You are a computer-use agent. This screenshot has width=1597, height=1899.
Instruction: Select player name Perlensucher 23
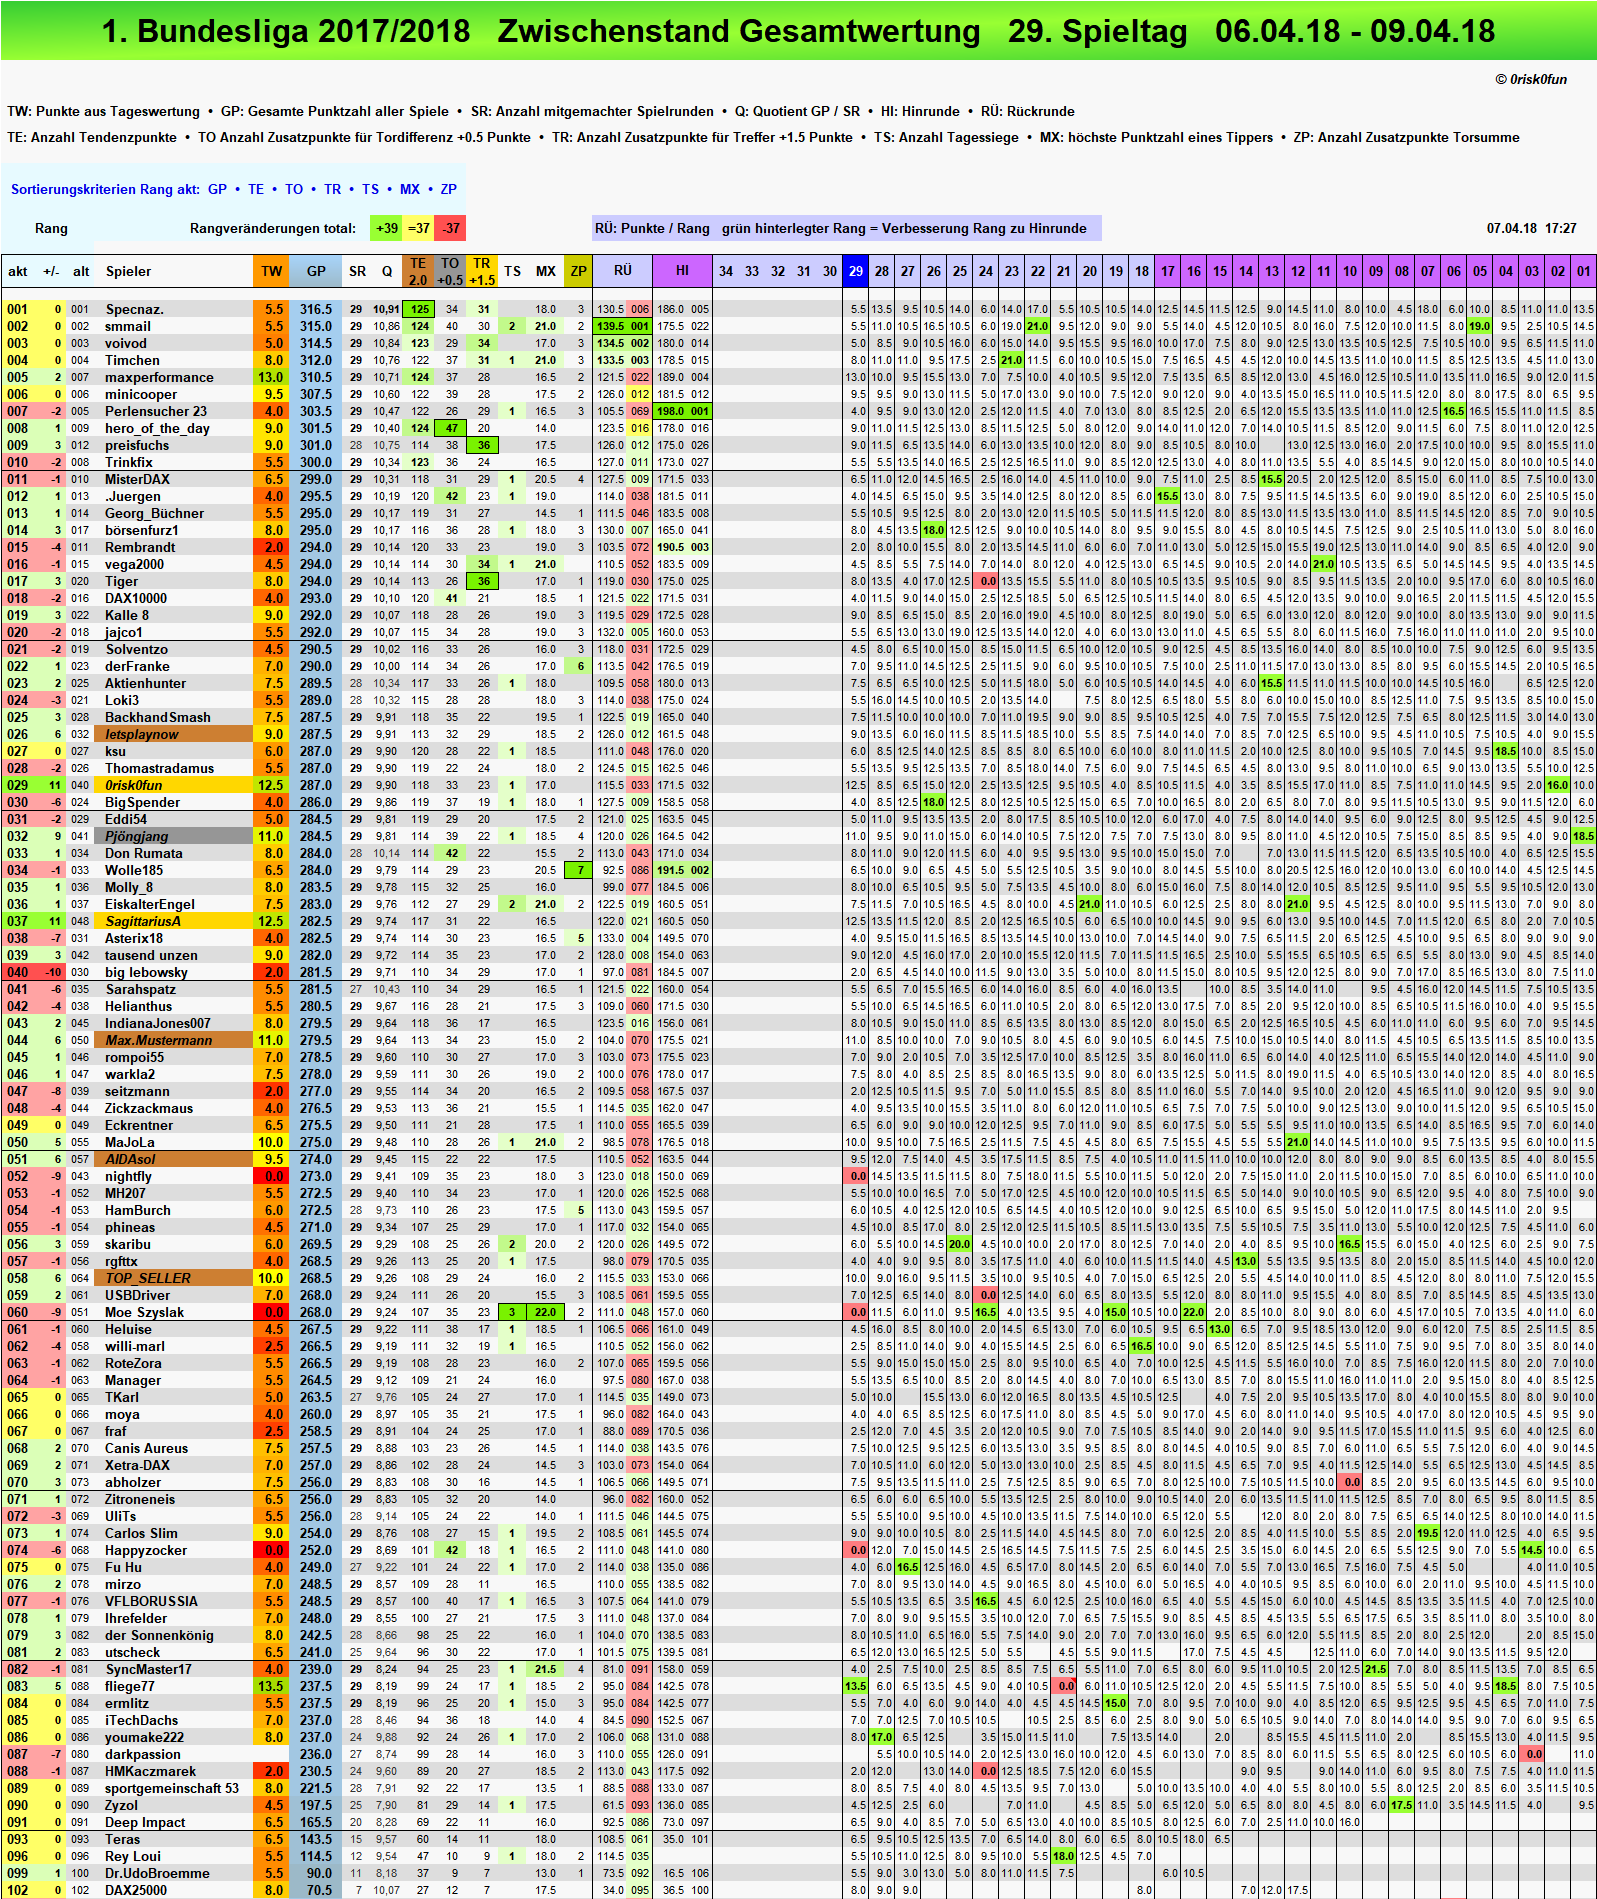(156, 411)
